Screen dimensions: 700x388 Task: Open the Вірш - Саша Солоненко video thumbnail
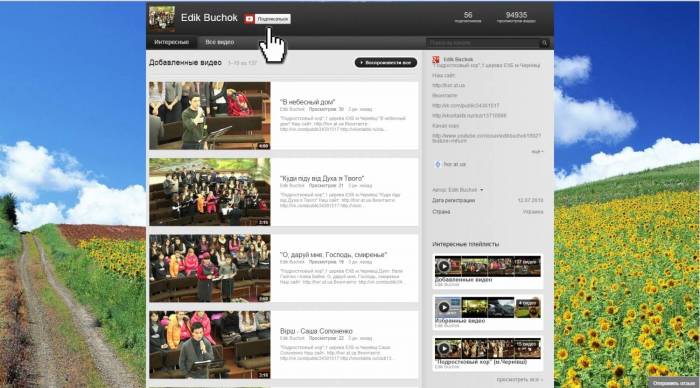(210, 344)
